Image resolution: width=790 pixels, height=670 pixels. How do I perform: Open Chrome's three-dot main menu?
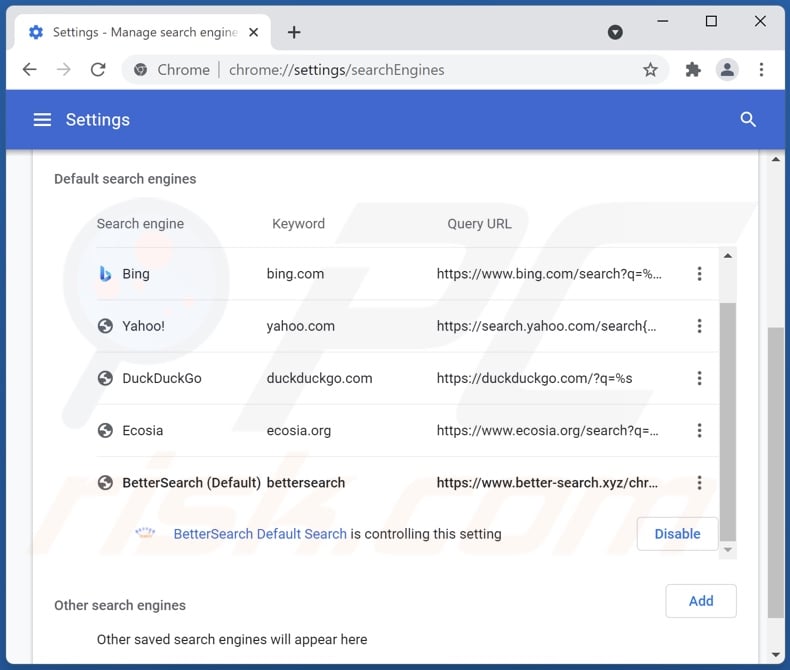point(761,70)
